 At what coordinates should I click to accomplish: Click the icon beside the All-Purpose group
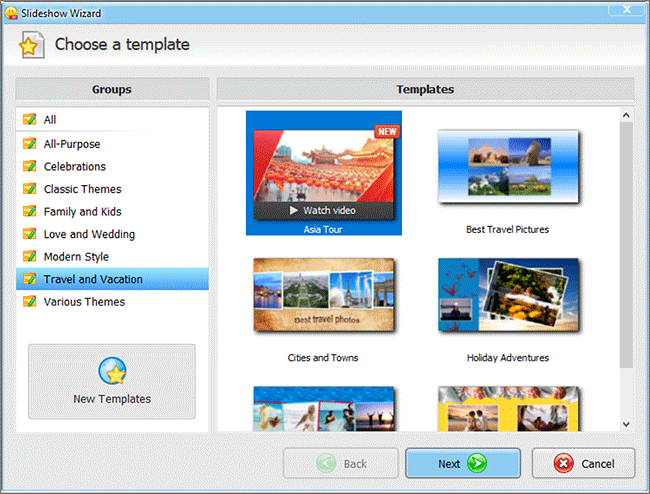pyautogui.click(x=29, y=144)
